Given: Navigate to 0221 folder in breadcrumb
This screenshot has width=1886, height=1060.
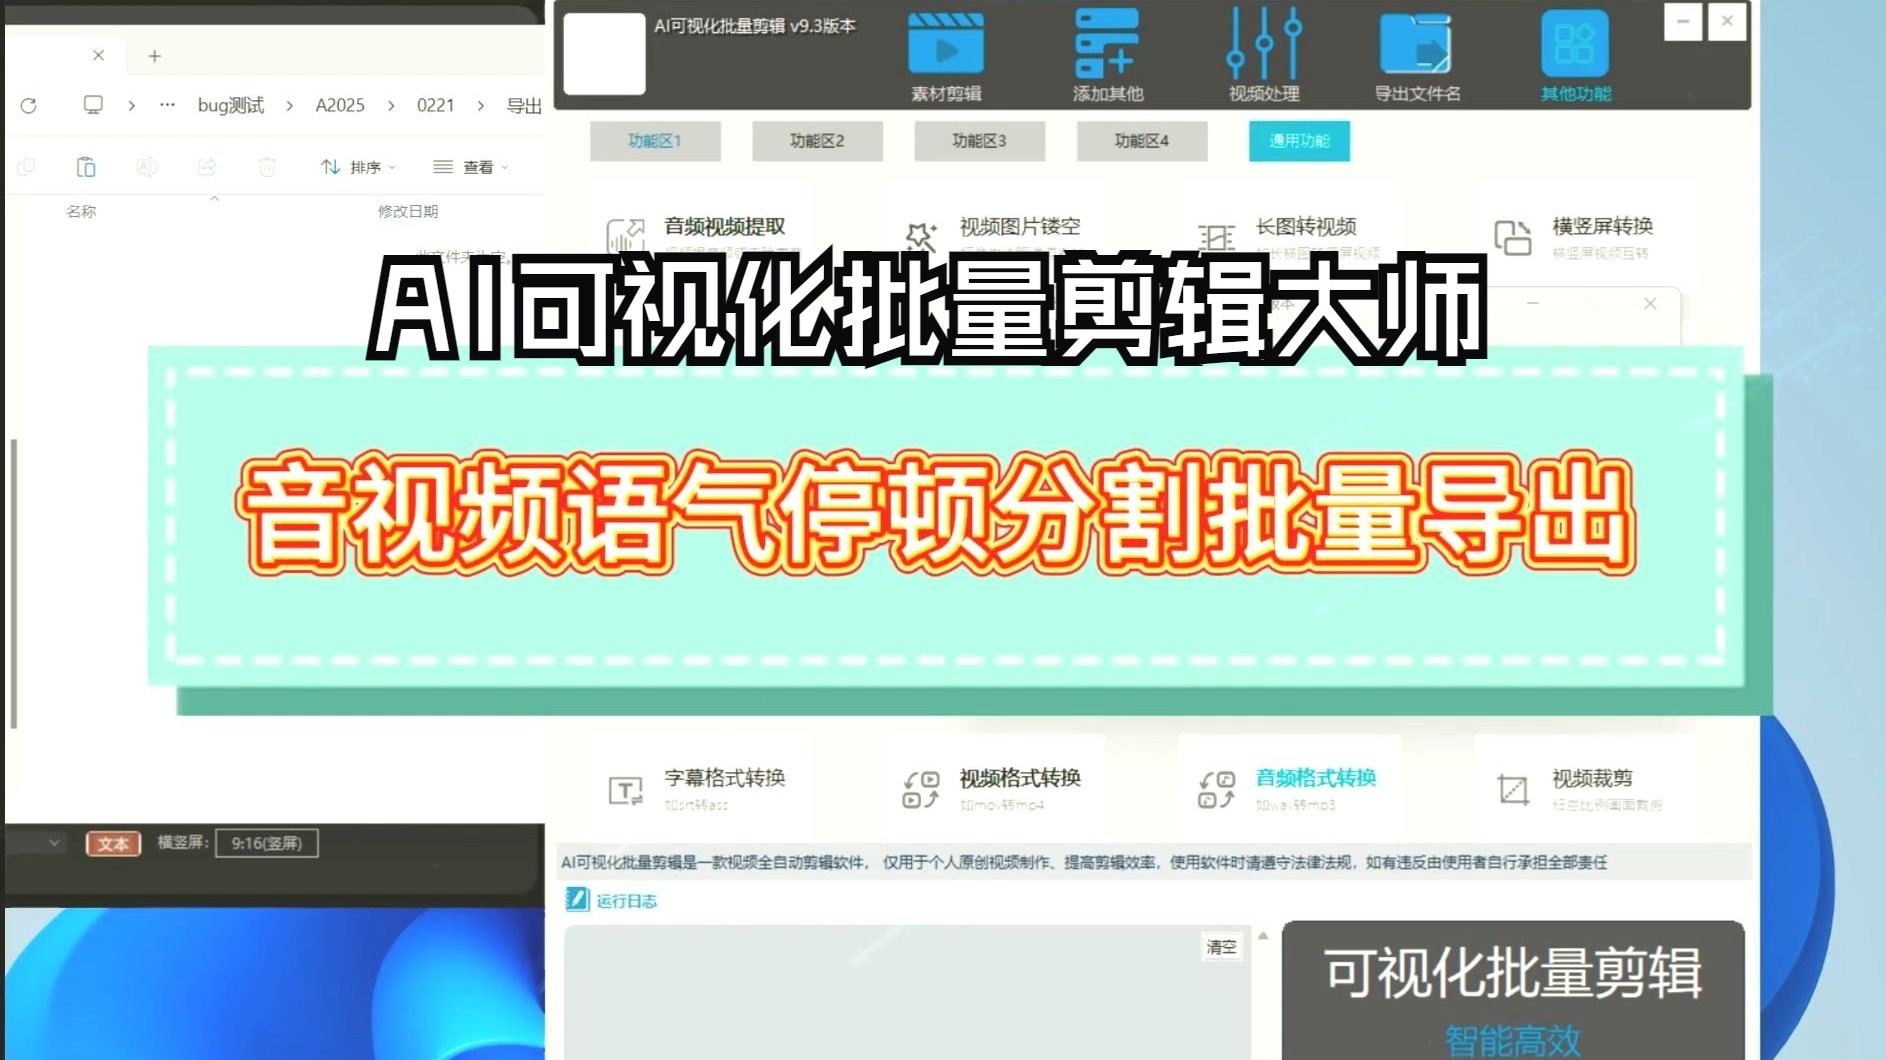Looking at the screenshot, I should [x=435, y=105].
